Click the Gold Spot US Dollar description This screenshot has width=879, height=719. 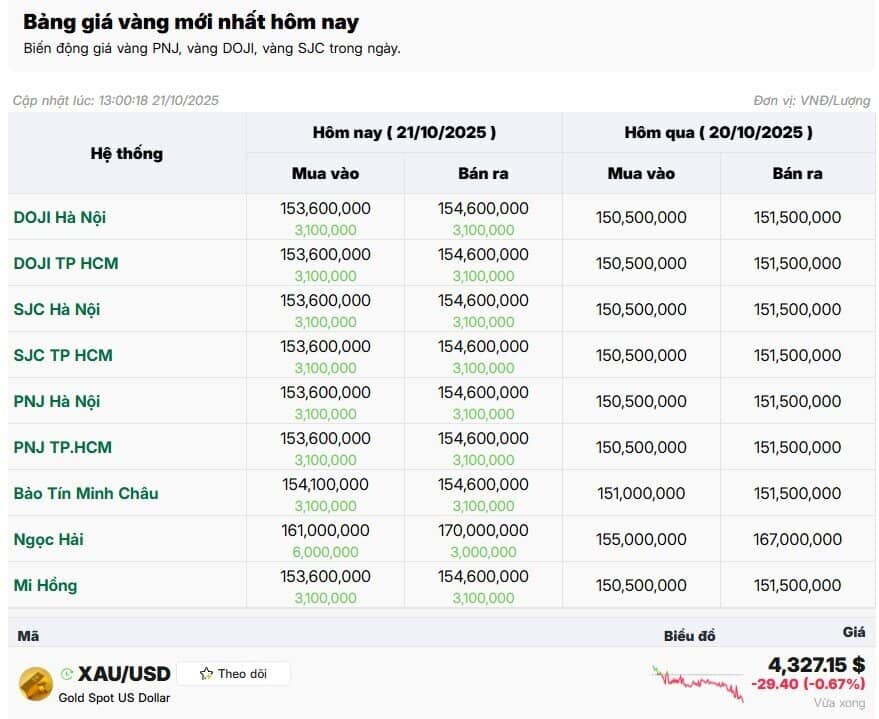(114, 698)
